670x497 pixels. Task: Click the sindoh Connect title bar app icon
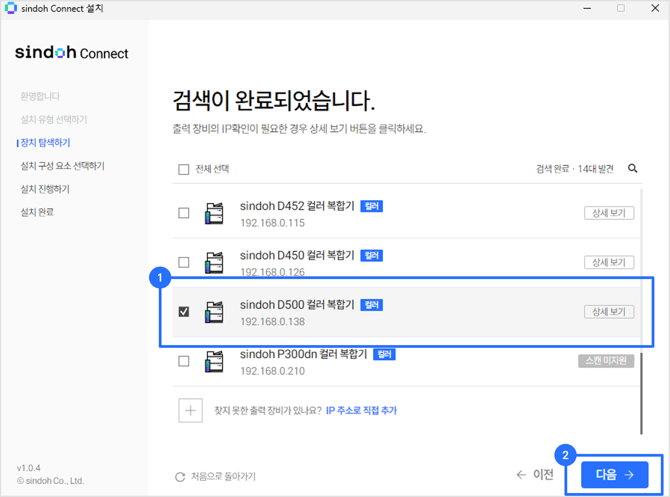point(10,8)
